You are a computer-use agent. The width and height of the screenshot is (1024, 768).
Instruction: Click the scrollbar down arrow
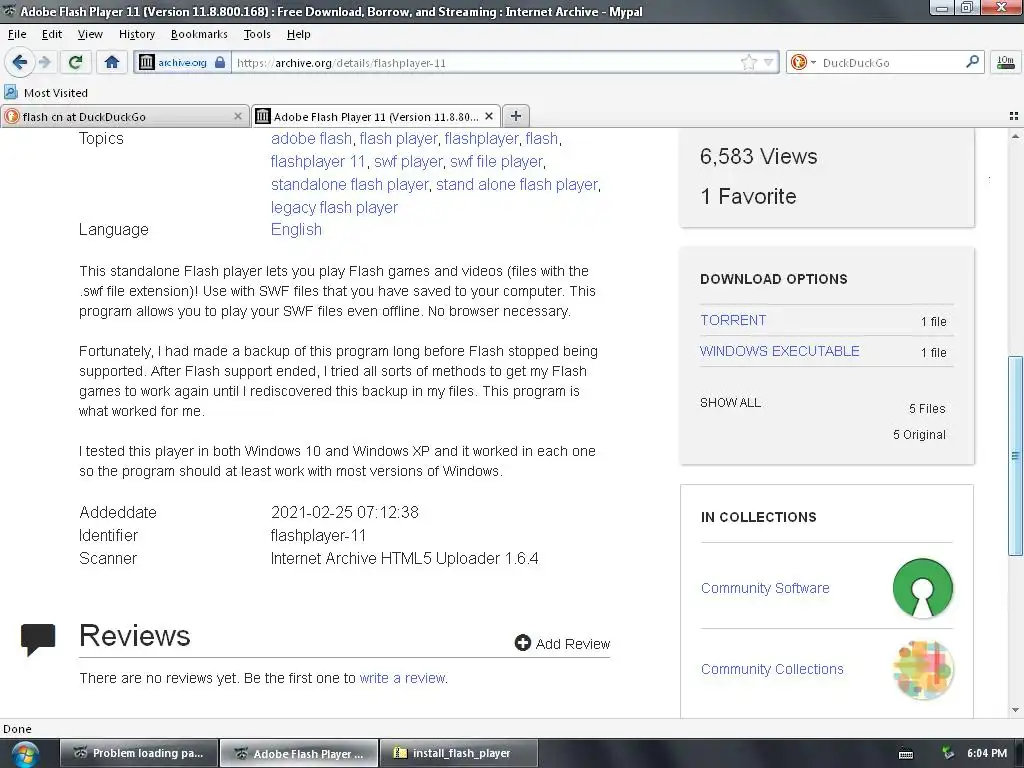1015,710
